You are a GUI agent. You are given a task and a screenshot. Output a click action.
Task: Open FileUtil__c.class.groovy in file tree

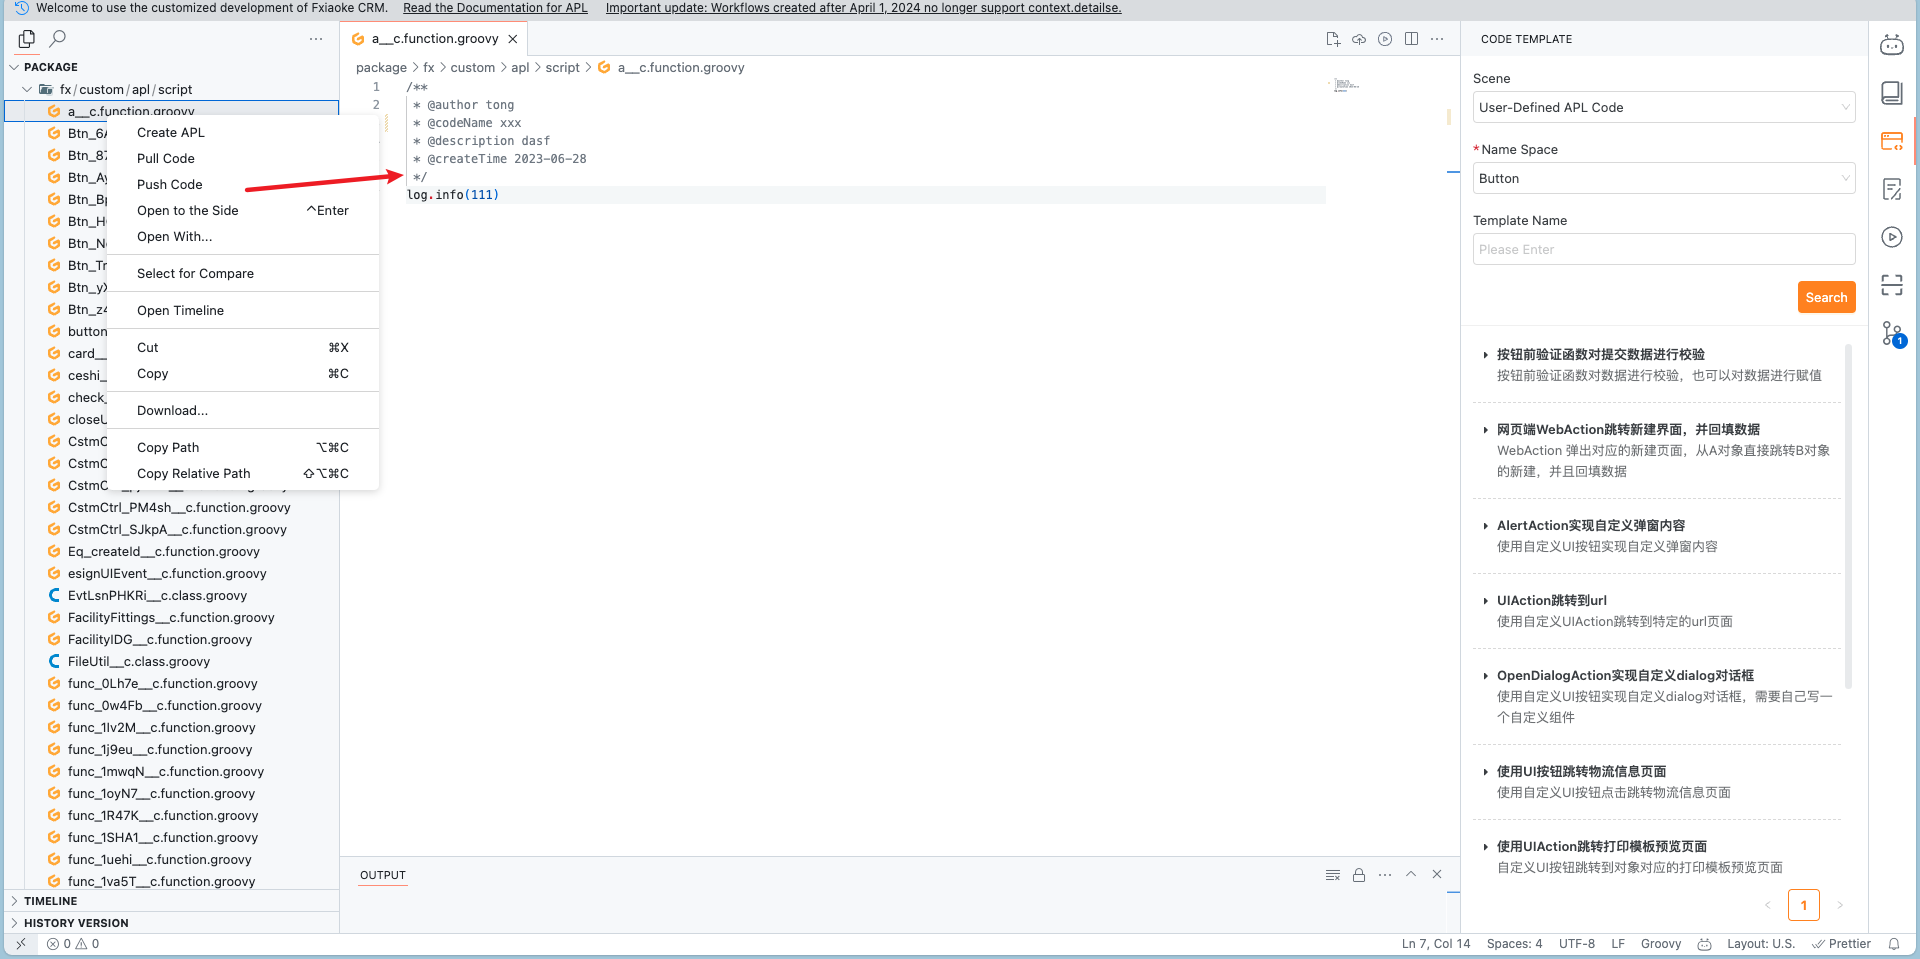point(139,662)
